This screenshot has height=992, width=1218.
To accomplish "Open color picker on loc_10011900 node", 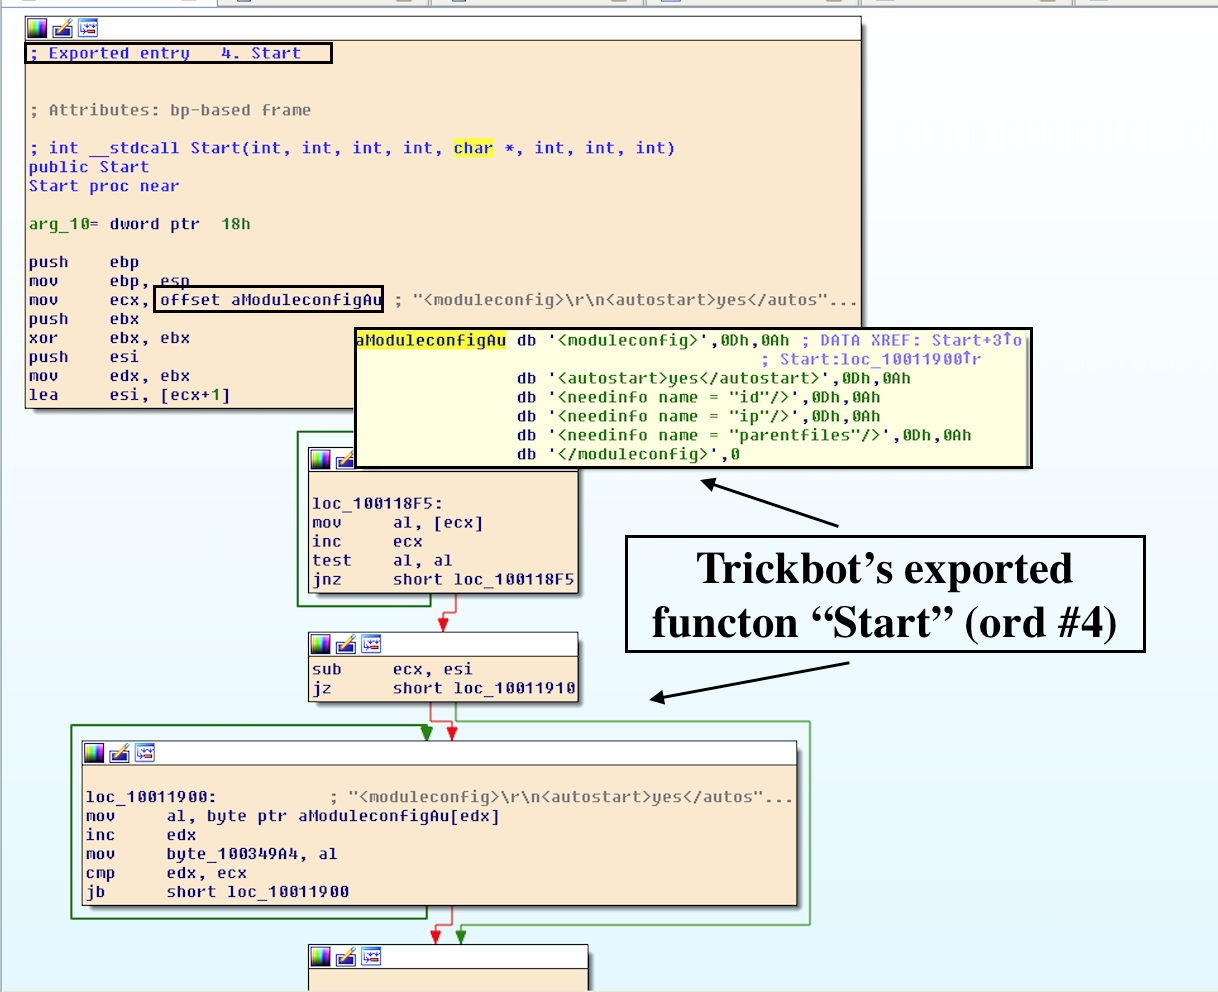I will pyautogui.click(x=94, y=752).
